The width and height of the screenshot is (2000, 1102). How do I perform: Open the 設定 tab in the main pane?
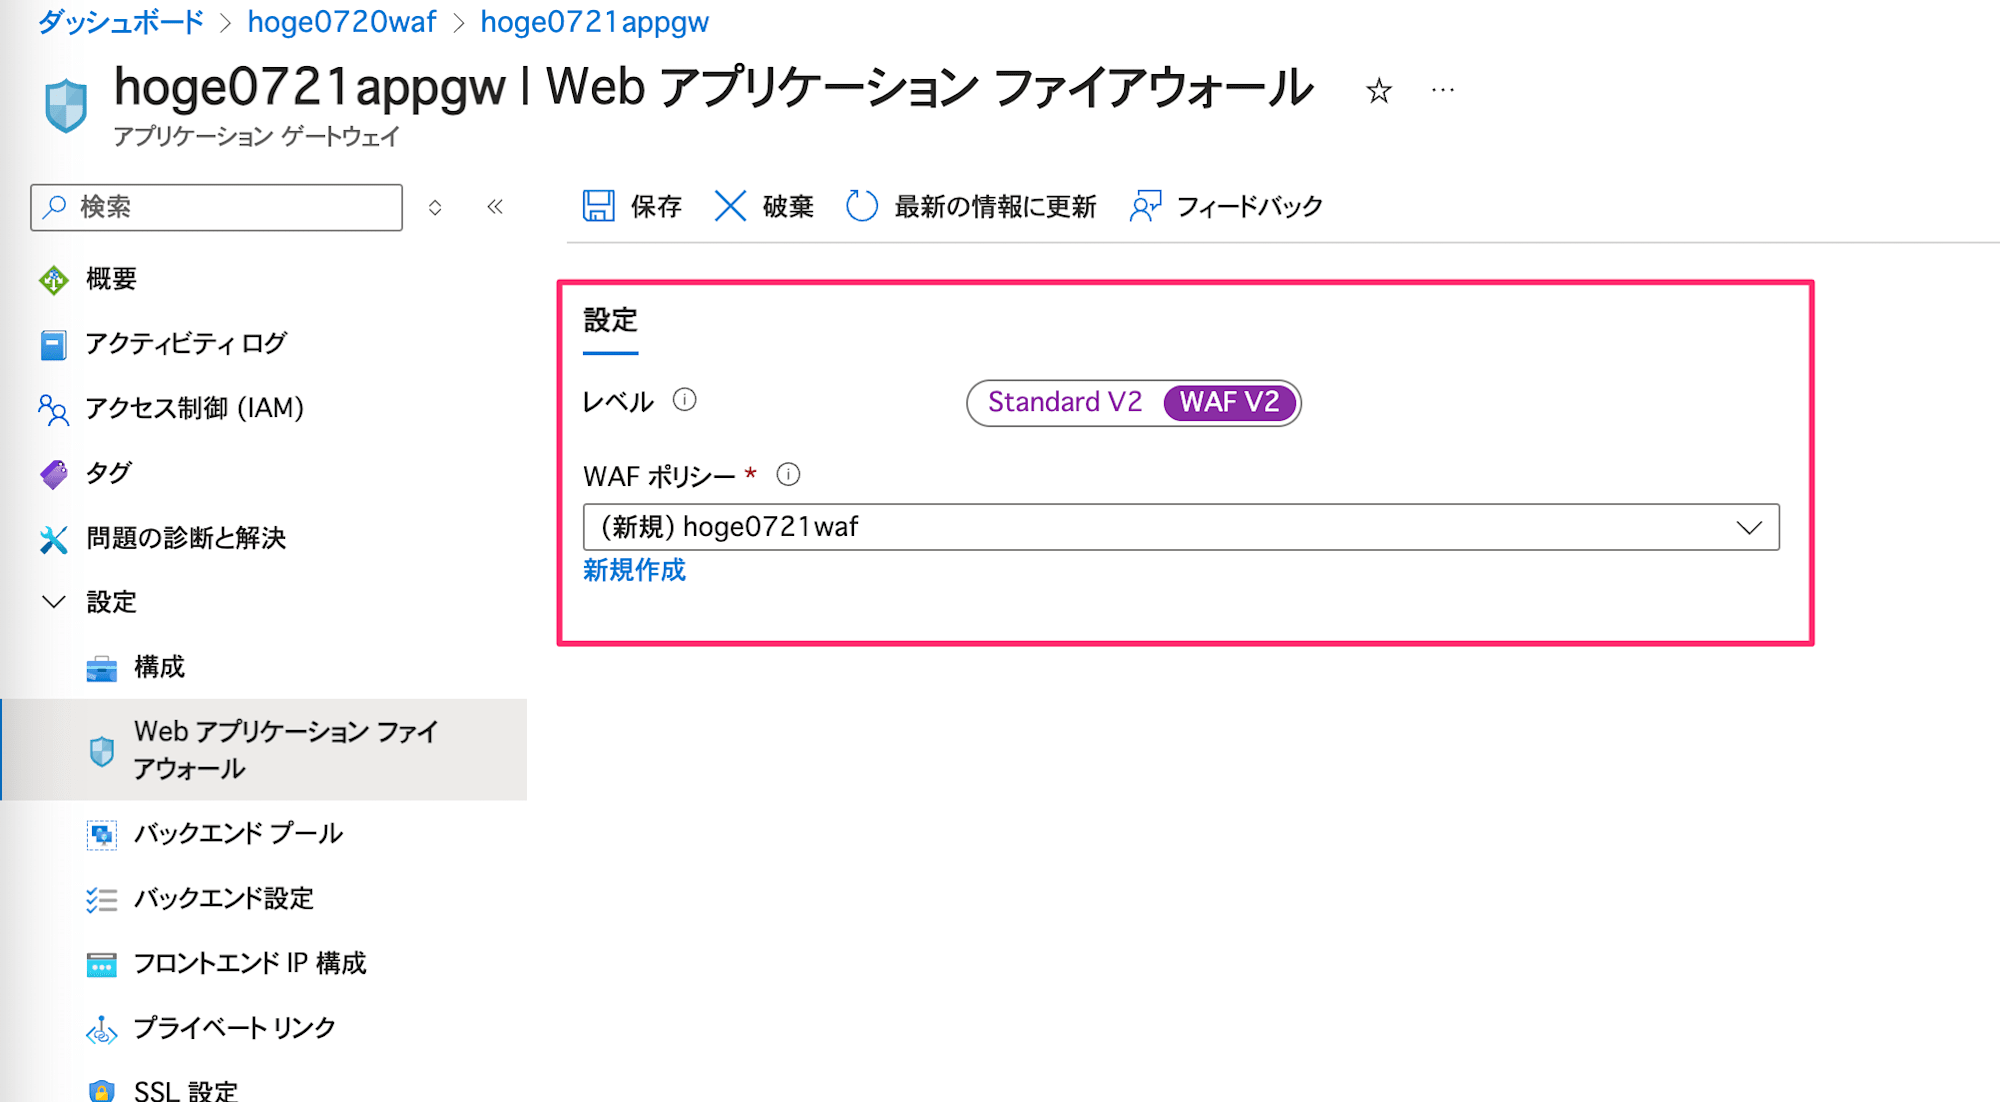[610, 321]
